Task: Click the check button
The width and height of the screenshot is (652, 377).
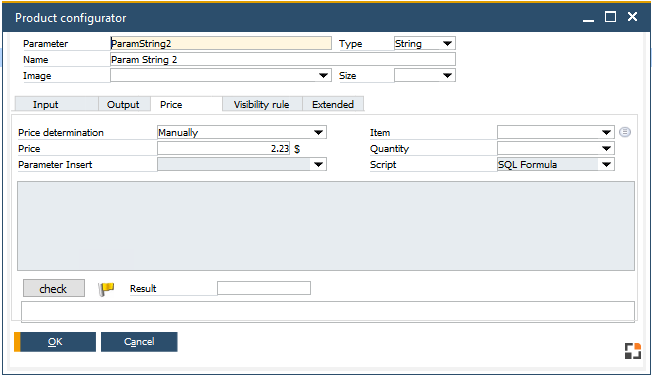Action: [54, 288]
